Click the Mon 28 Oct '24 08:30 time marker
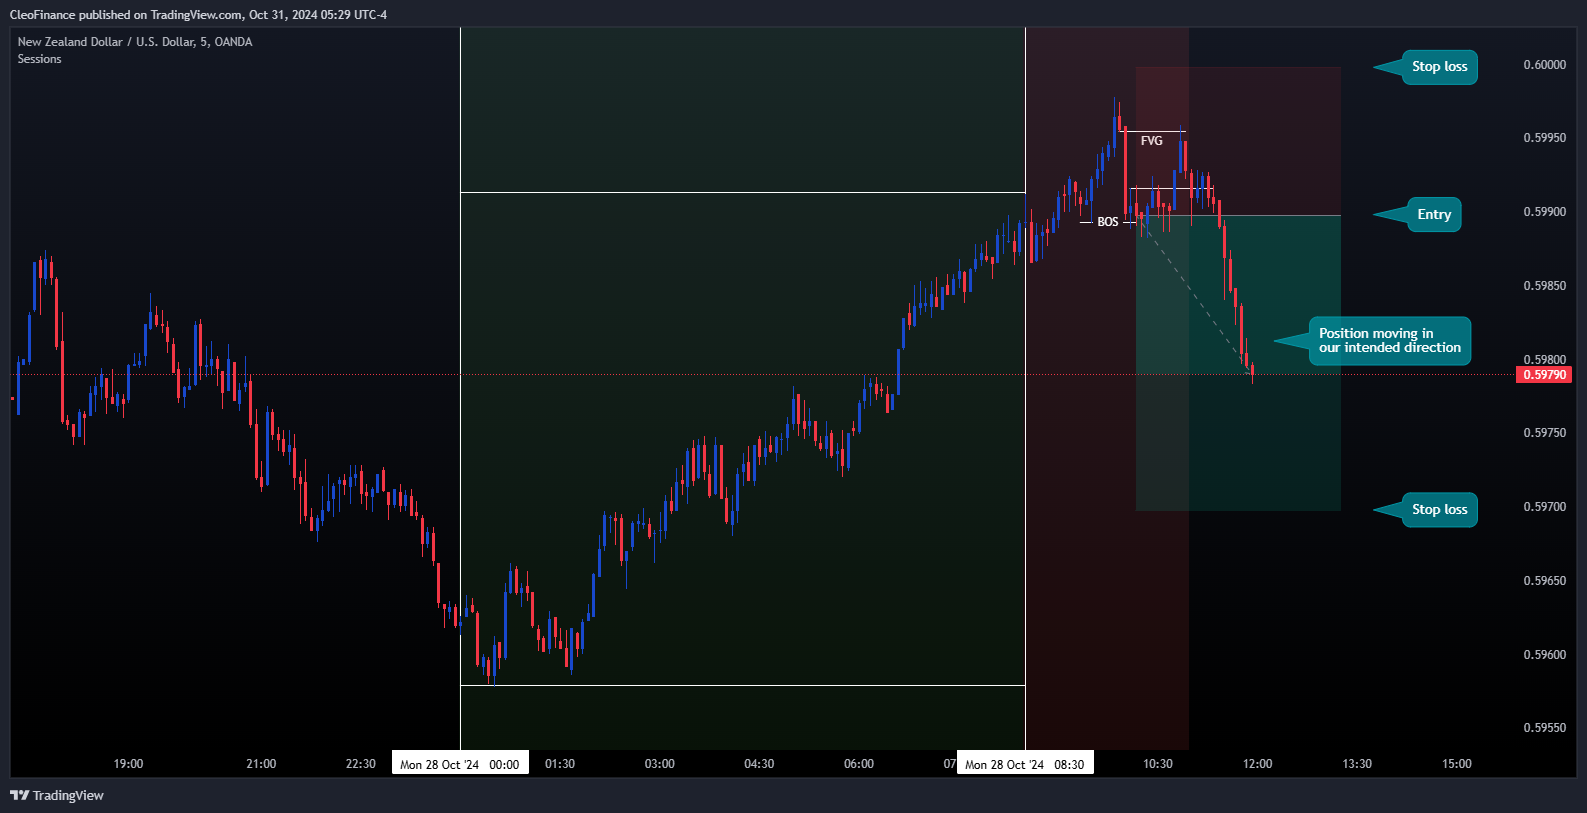The width and height of the screenshot is (1587, 813). [1025, 764]
